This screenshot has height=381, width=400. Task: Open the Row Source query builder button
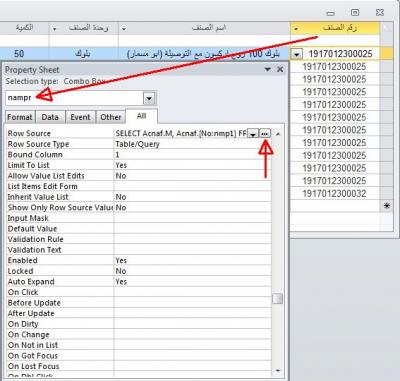pos(265,134)
